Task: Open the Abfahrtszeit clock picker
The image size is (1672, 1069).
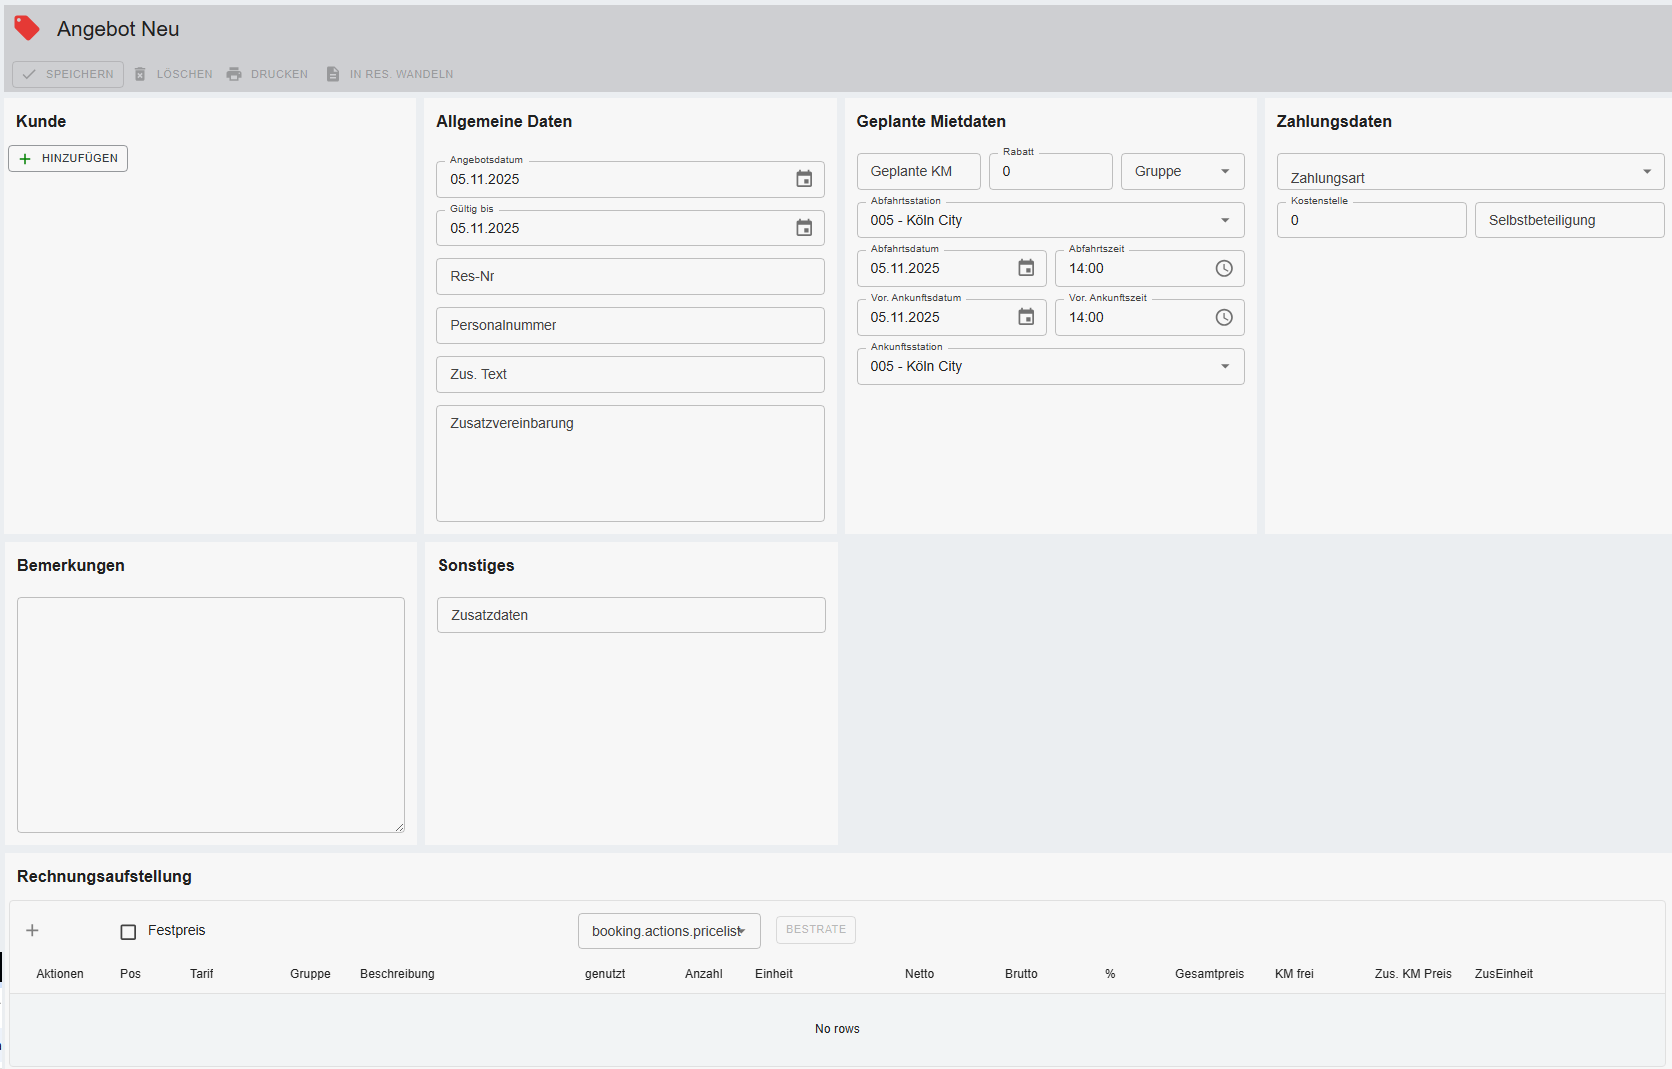Action: (x=1224, y=268)
